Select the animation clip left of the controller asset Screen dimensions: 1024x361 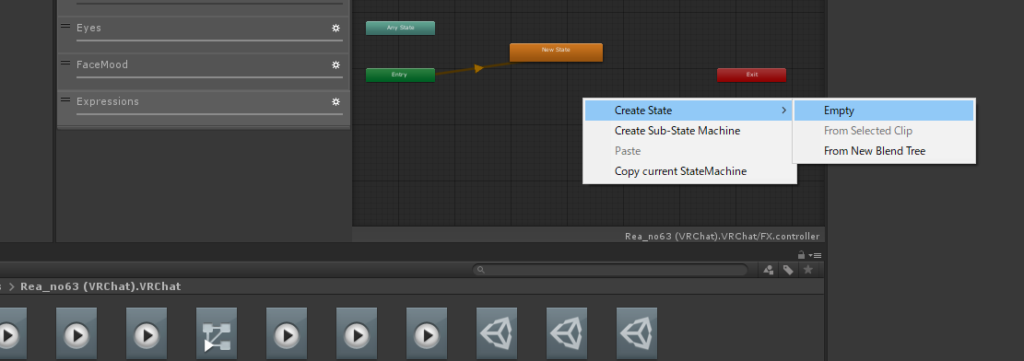point(146,334)
